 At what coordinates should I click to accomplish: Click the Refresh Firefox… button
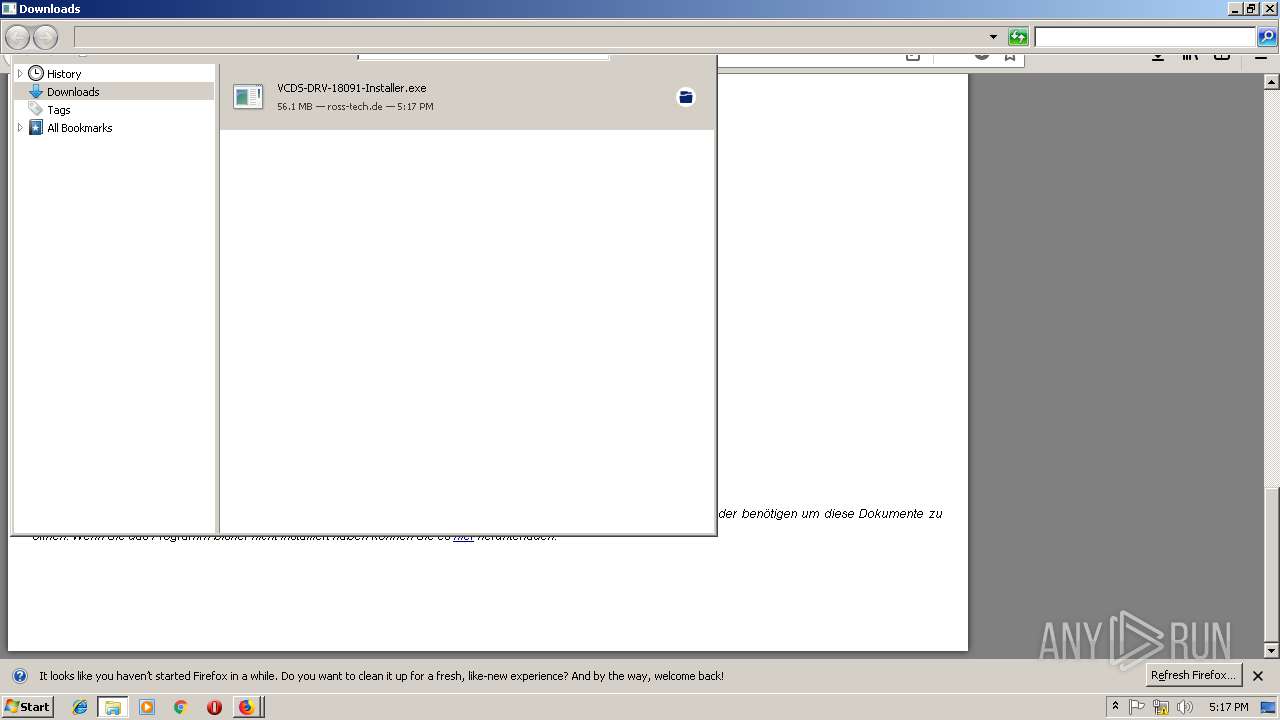click(x=1193, y=675)
